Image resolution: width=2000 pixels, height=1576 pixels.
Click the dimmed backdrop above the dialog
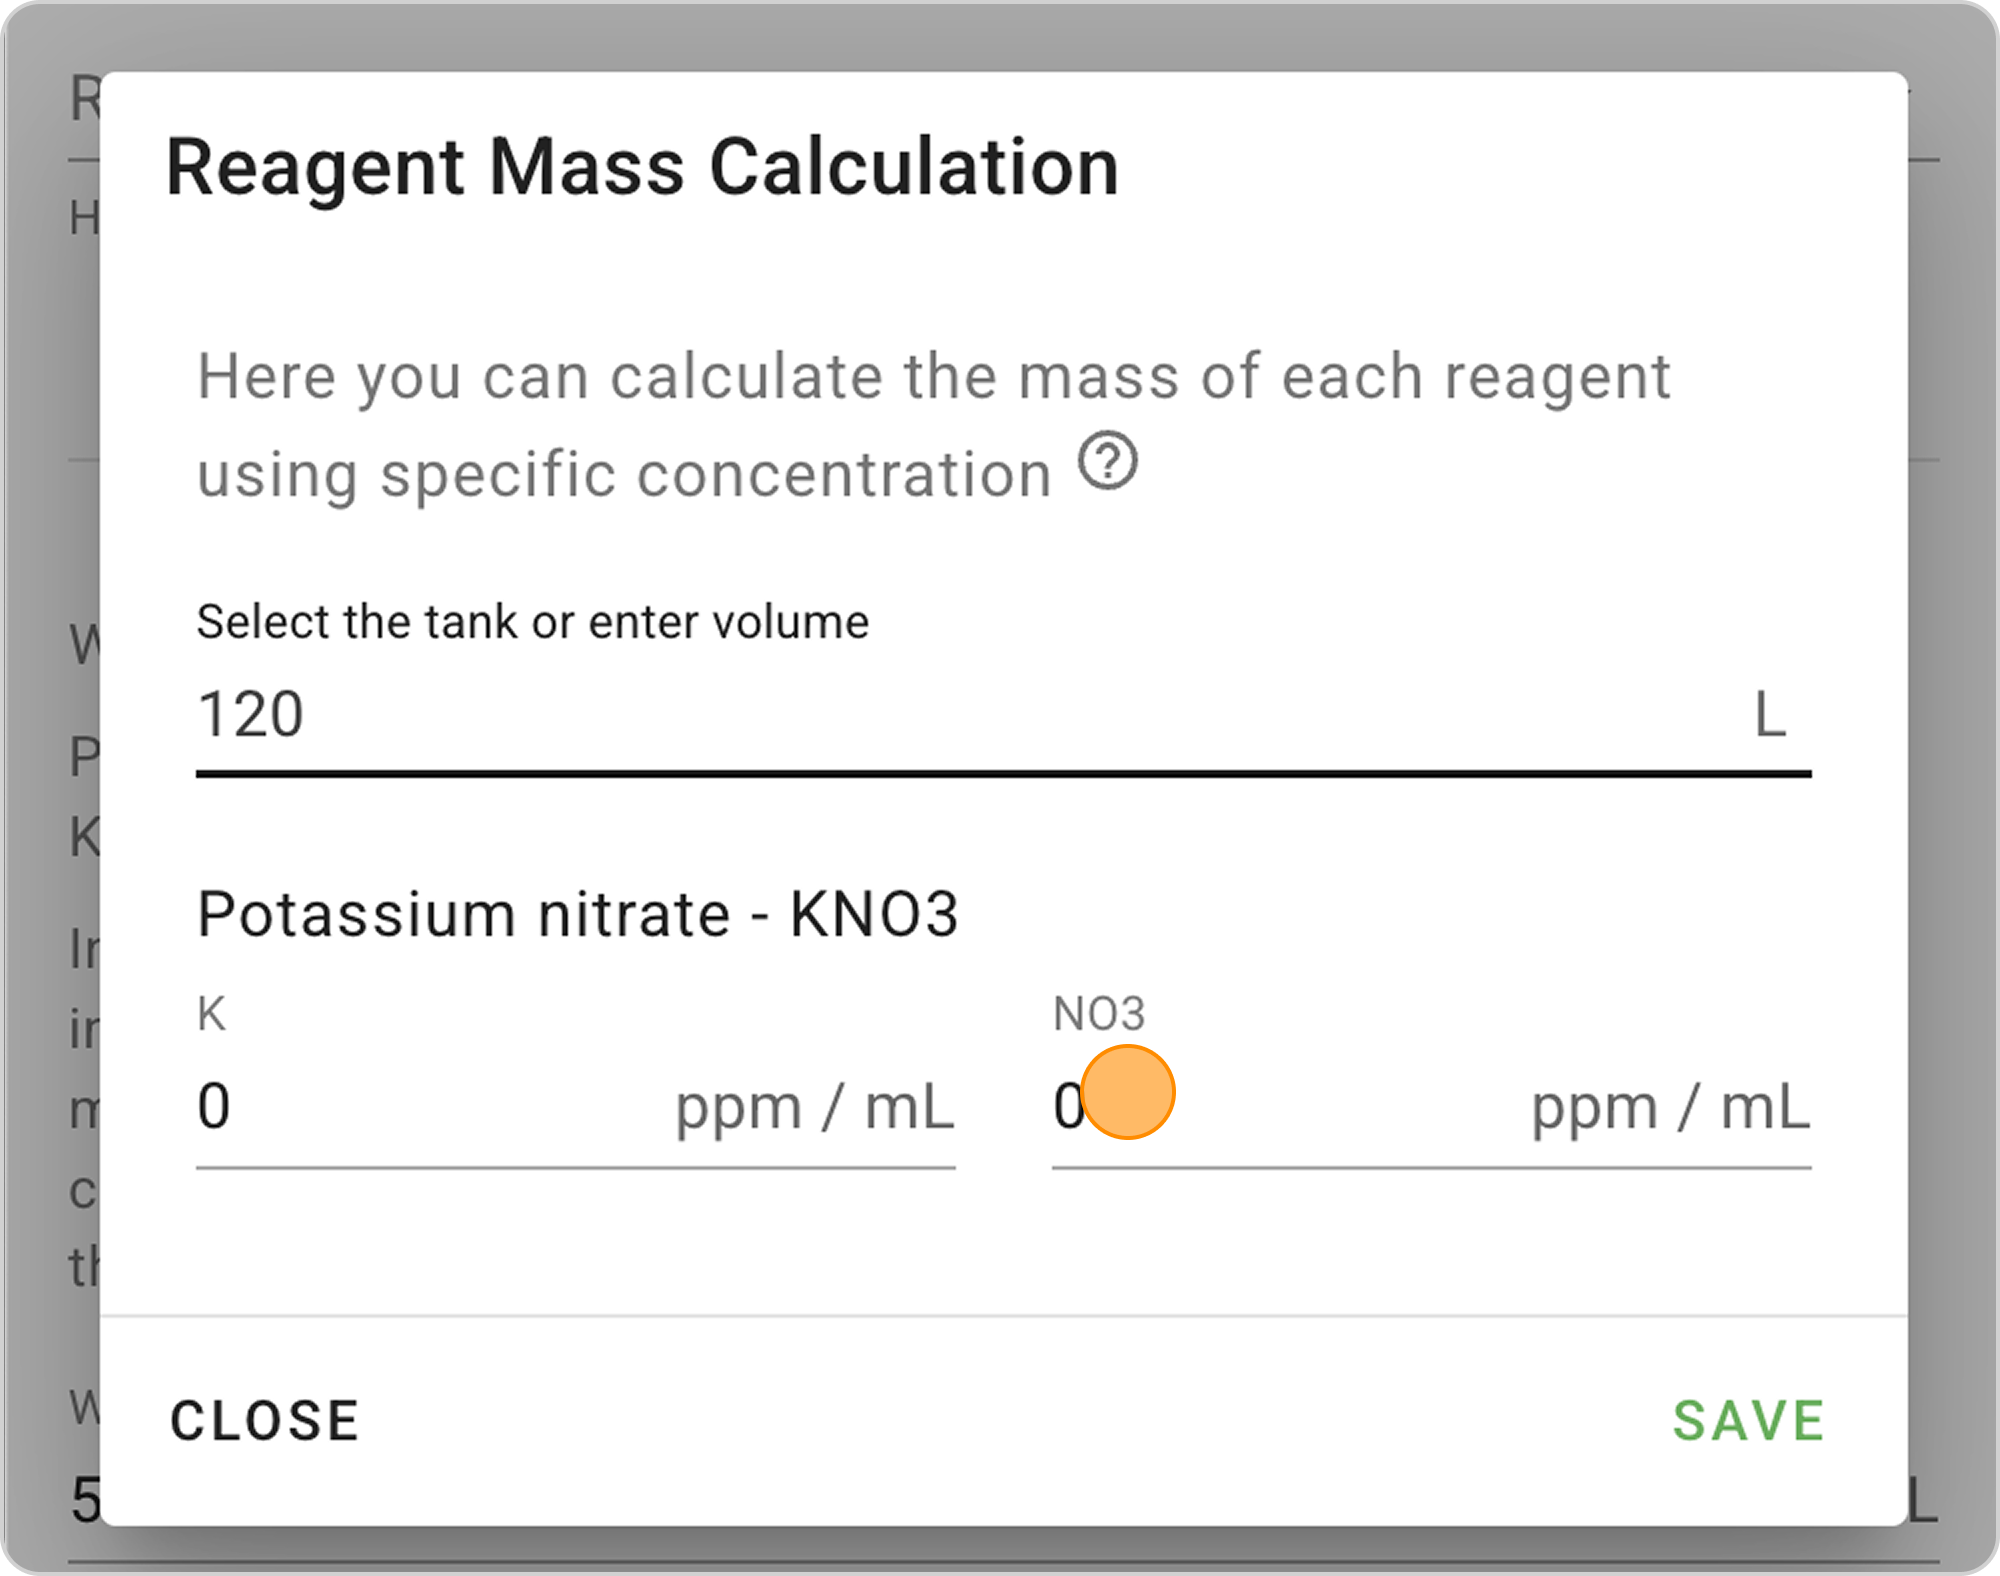tap(1000, 35)
